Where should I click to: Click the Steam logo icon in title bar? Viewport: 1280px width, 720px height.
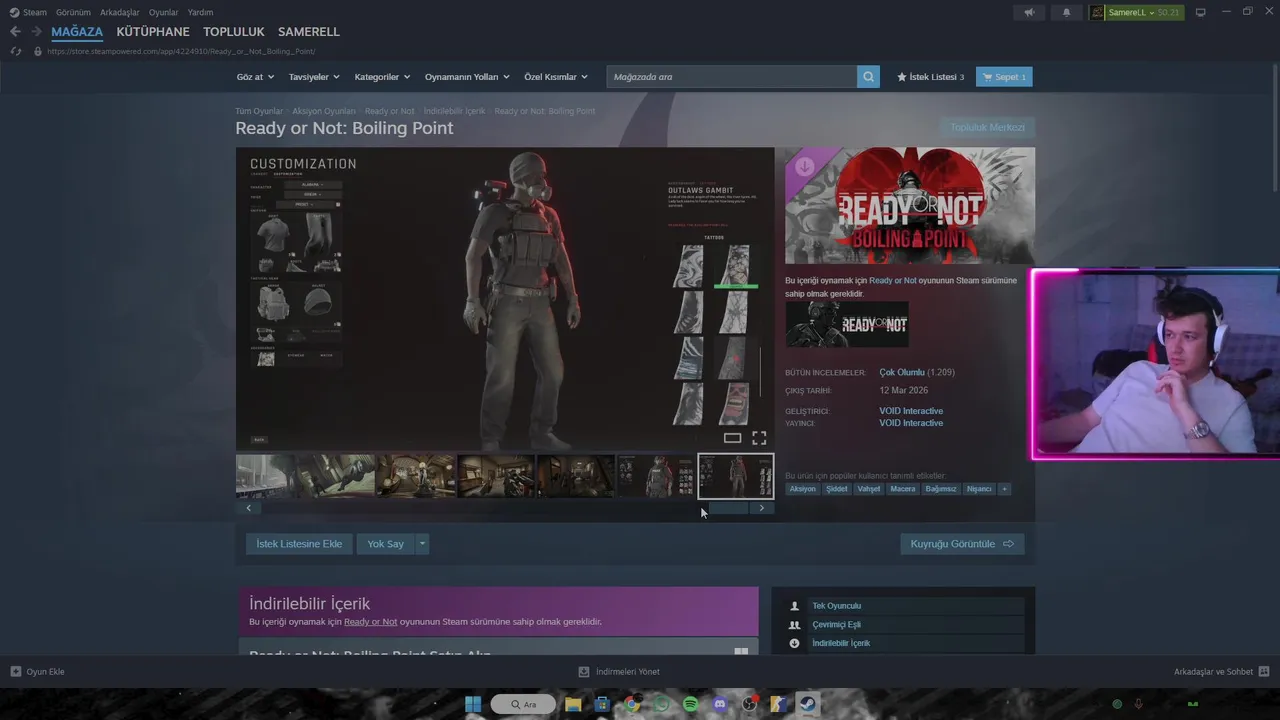[x=14, y=12]
